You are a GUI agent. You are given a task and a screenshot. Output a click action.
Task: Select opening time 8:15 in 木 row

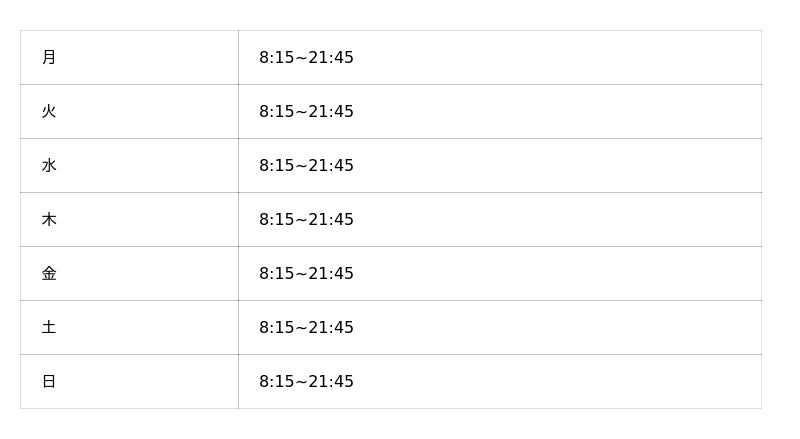276,220
